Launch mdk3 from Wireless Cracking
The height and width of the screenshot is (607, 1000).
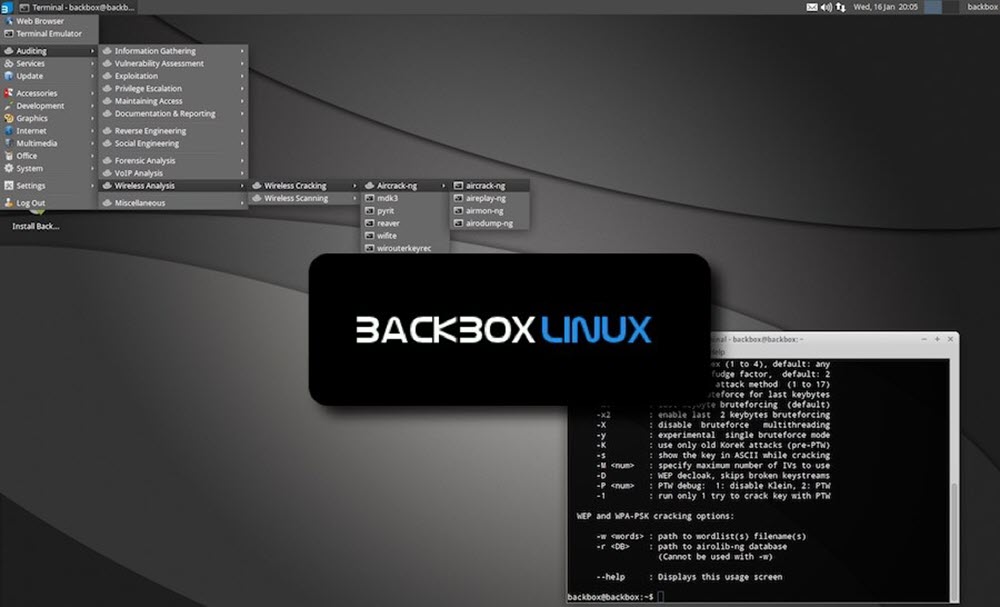[x=406, y=198]
